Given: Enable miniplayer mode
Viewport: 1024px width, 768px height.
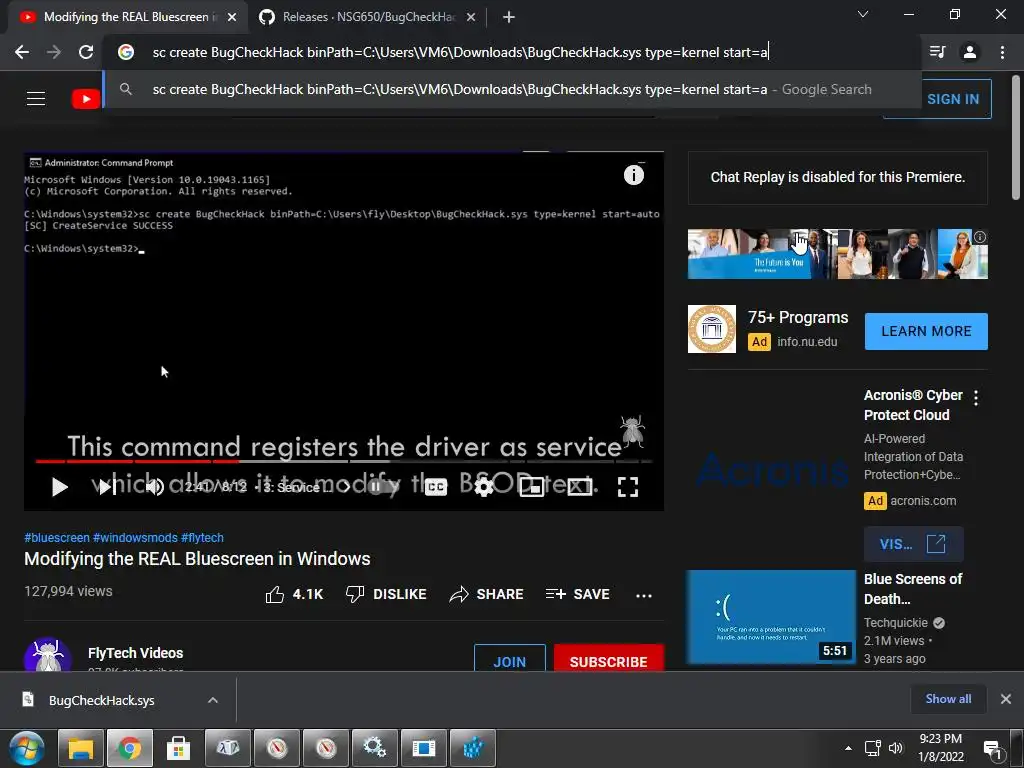Looking at the screenshot, I should click(x=532, y=487).
